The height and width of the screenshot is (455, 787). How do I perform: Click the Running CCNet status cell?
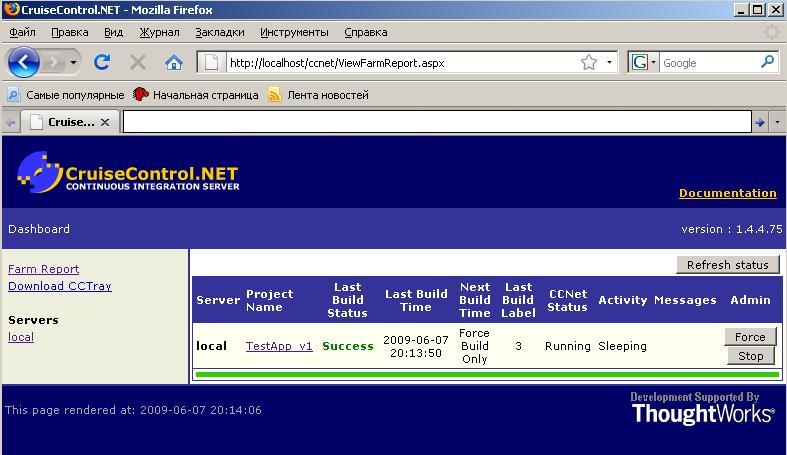tap(568, 346)
